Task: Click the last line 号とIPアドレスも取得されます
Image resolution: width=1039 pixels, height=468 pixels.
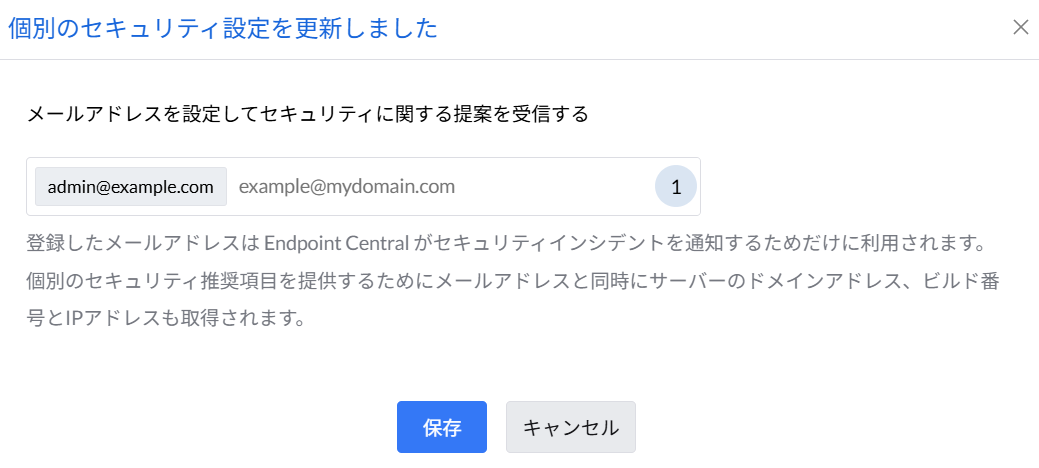Action: (164, 320)
